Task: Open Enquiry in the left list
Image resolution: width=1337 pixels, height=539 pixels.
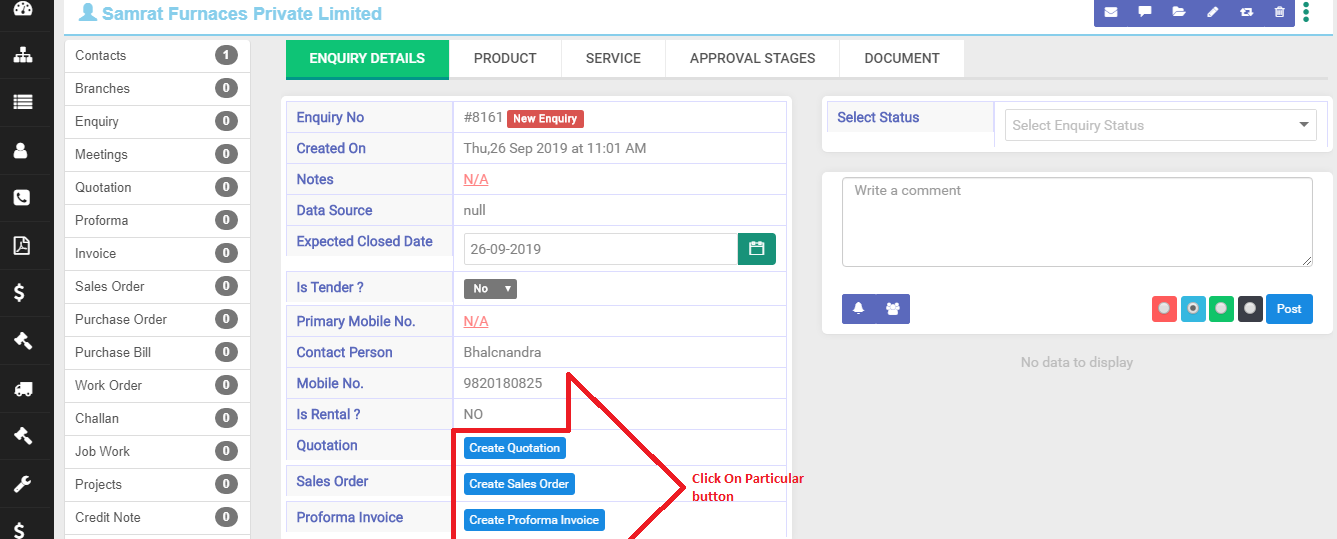Action: 157,122
